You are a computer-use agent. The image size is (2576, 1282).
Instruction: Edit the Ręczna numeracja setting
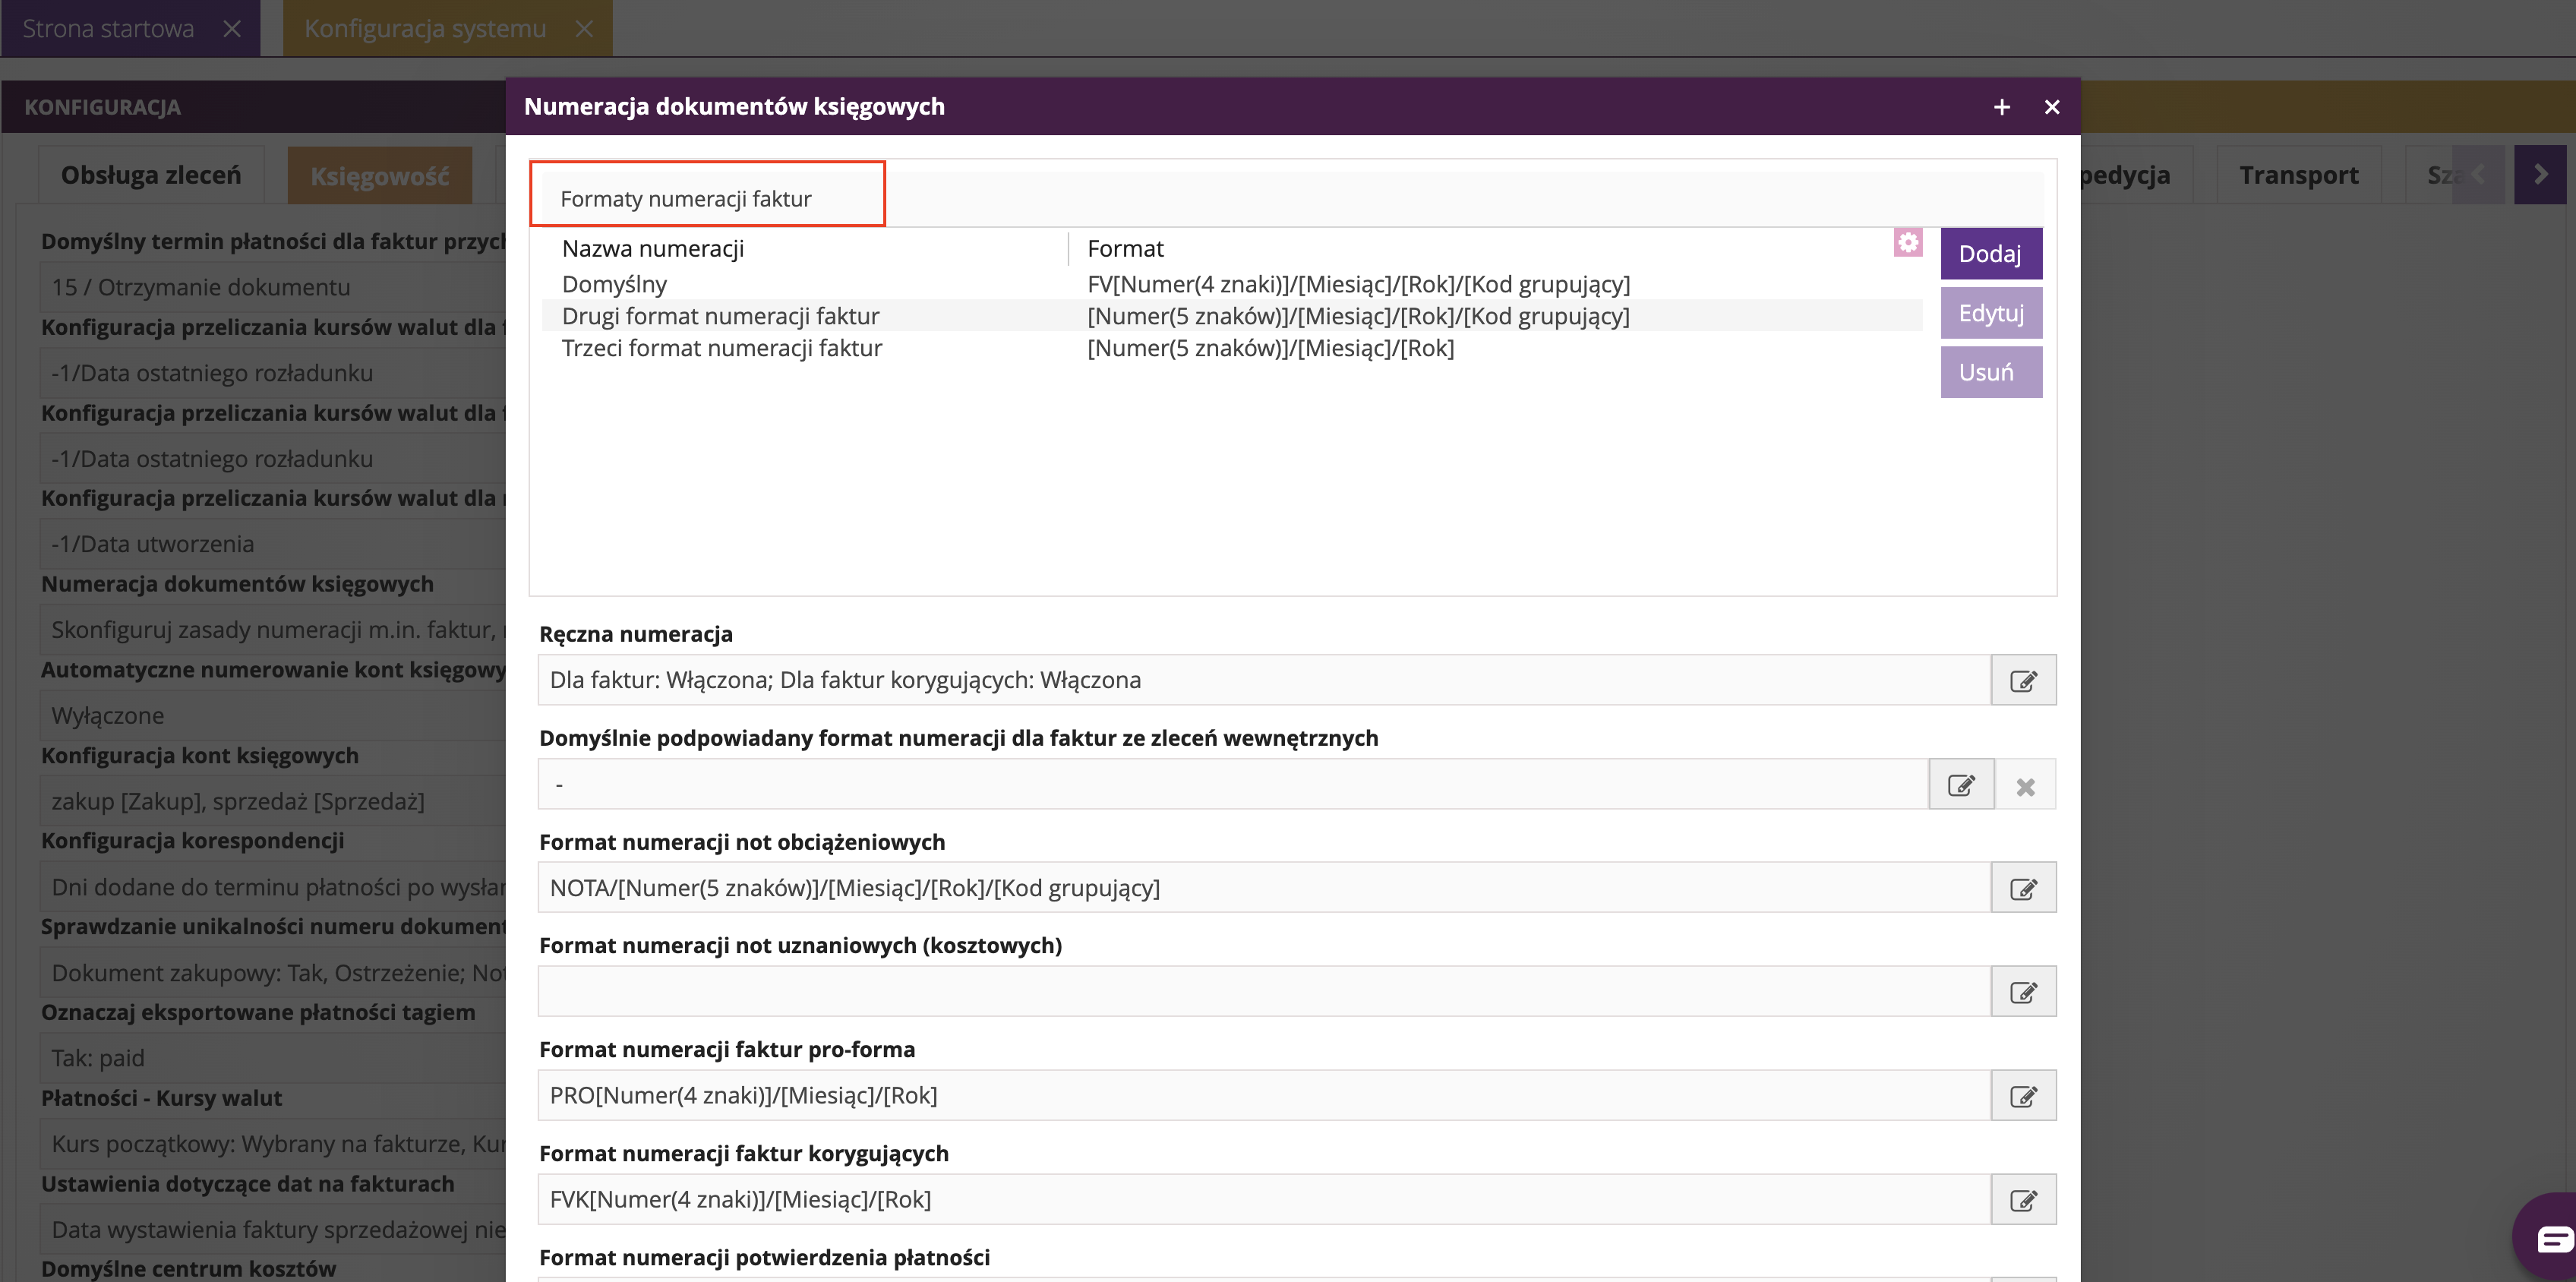(2023, 681)
